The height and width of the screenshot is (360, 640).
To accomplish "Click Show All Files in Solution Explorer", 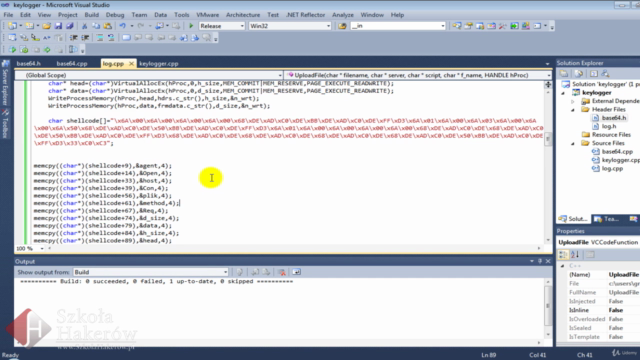I will [x=578, y=74].
